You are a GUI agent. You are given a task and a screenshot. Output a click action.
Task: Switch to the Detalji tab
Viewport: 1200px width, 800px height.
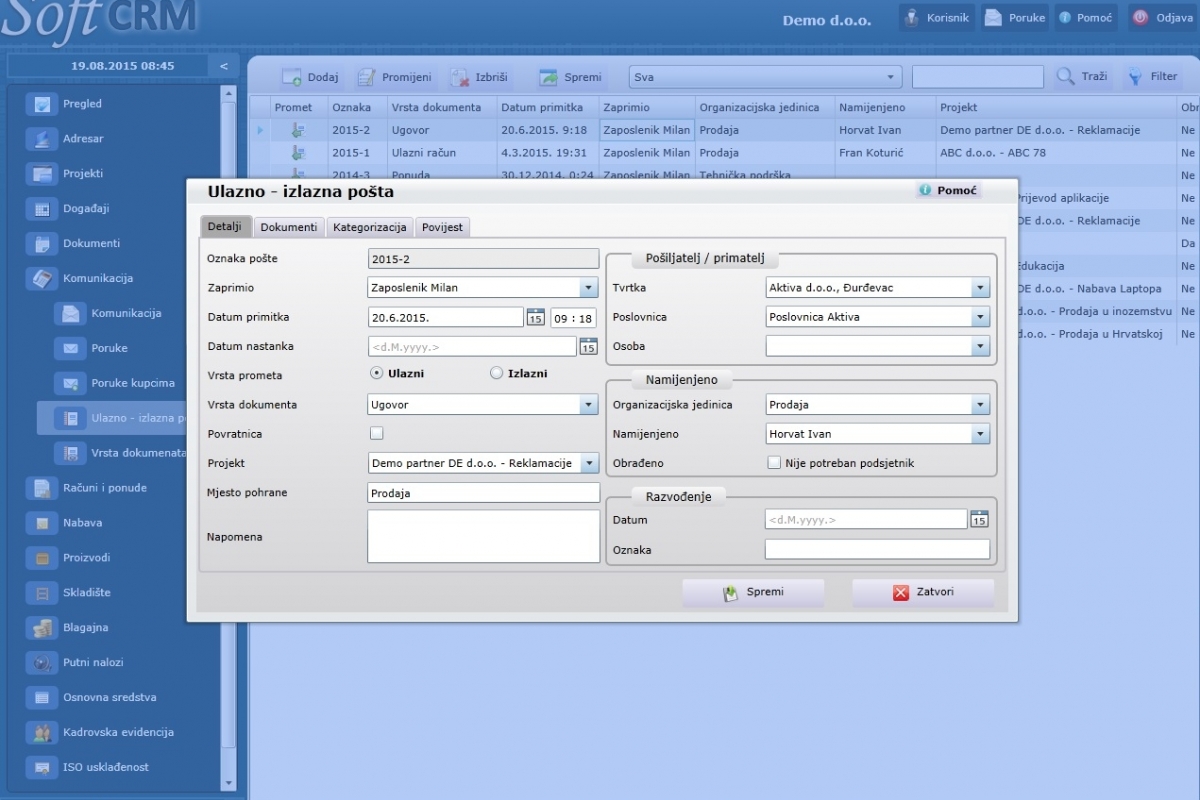[x=225, y=227]
